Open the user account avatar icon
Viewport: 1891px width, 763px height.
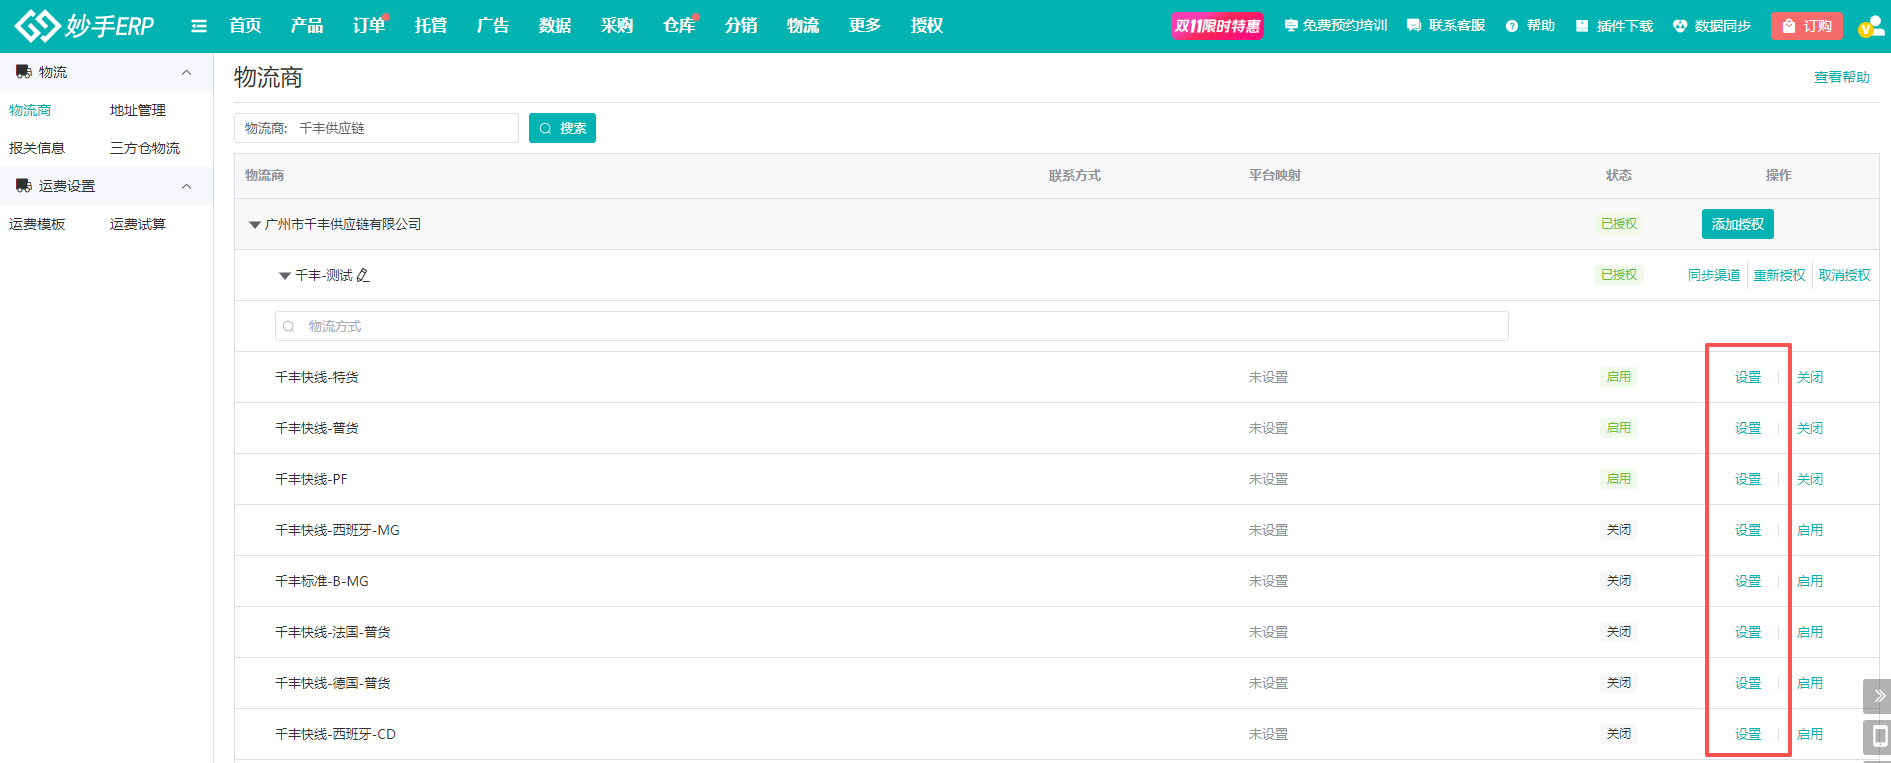1870,27
